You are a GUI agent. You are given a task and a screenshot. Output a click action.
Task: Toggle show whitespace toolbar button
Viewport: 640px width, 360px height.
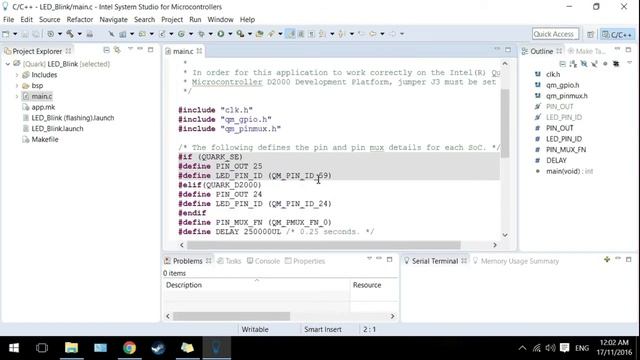tap(311, 34)
